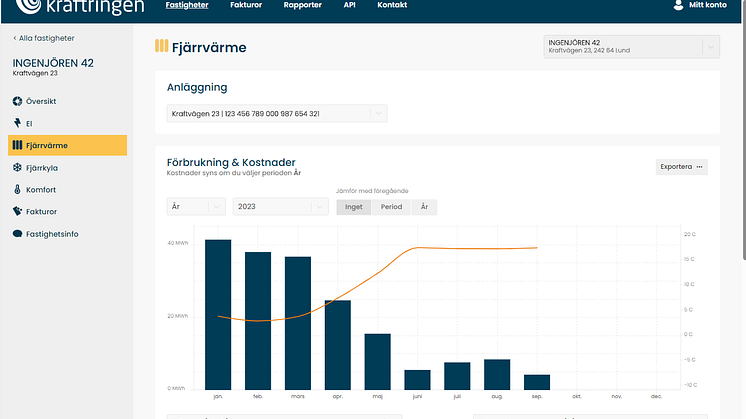The height and width of the screenshot is (419, 746).
Task: Click Mitt konto link
Action: point(707,5)
